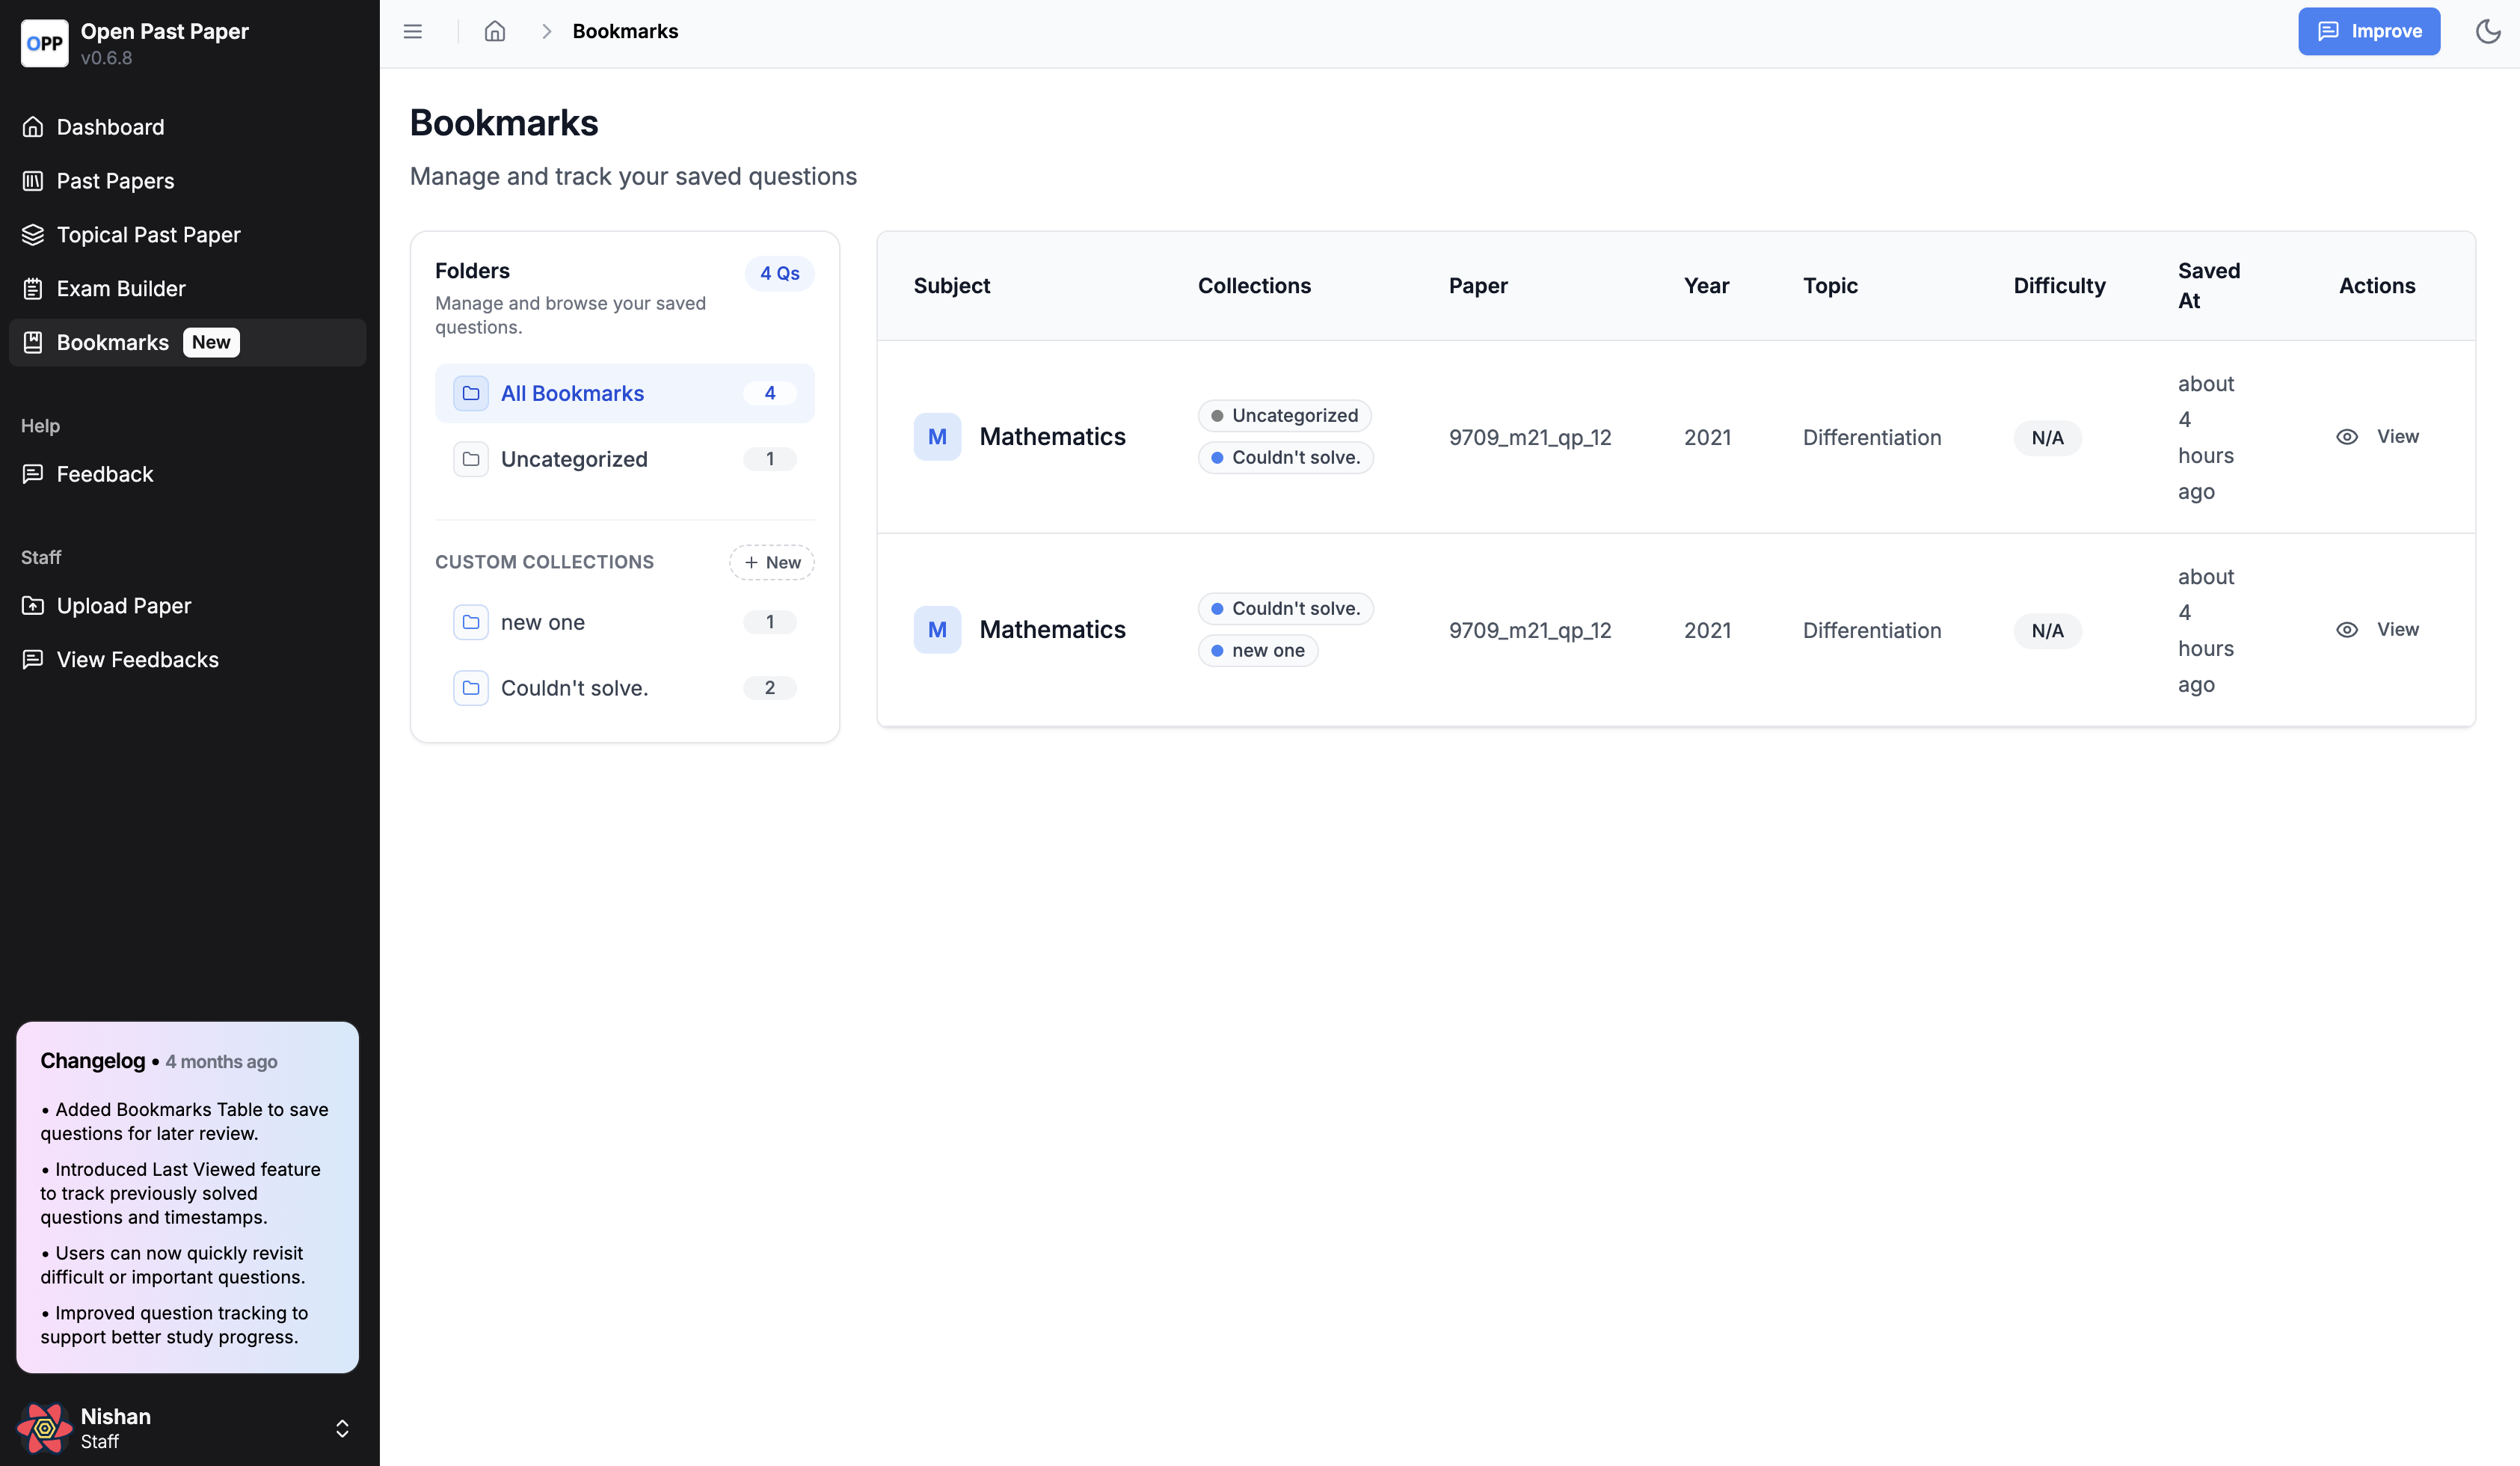Click the All Bookmarks folder icon

471,393
